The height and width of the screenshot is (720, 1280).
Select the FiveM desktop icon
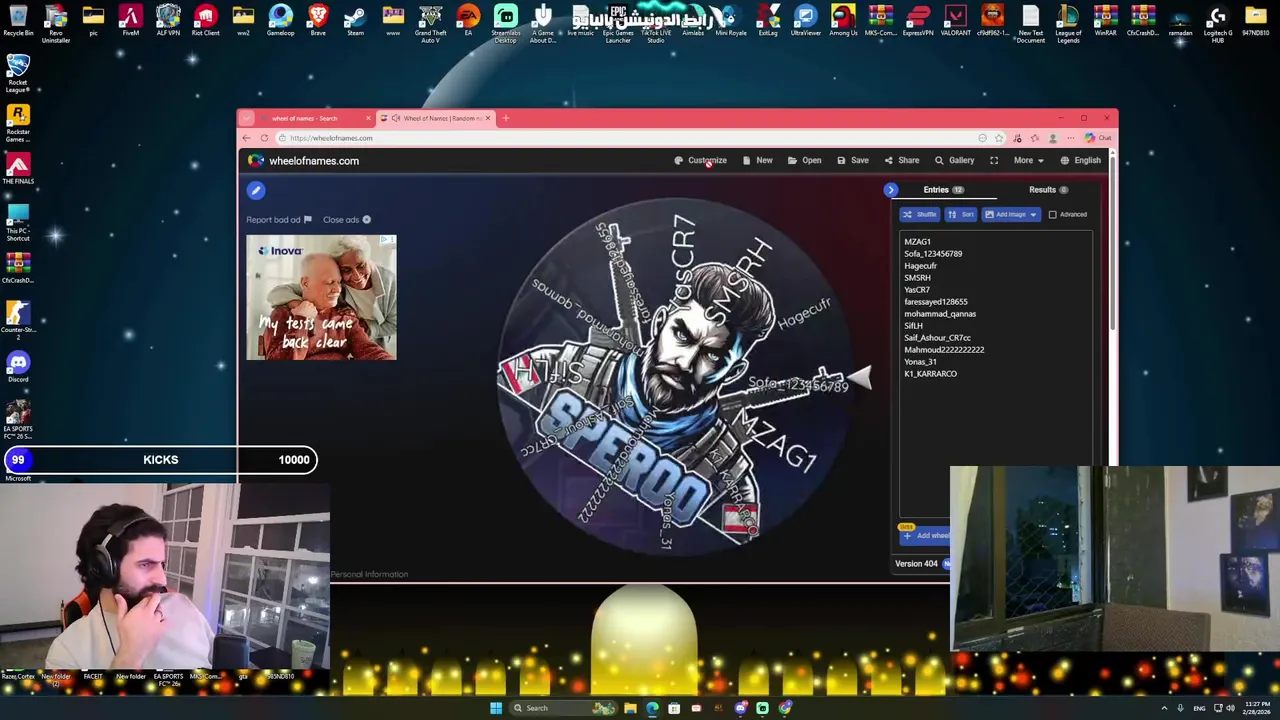click(130, 20)
